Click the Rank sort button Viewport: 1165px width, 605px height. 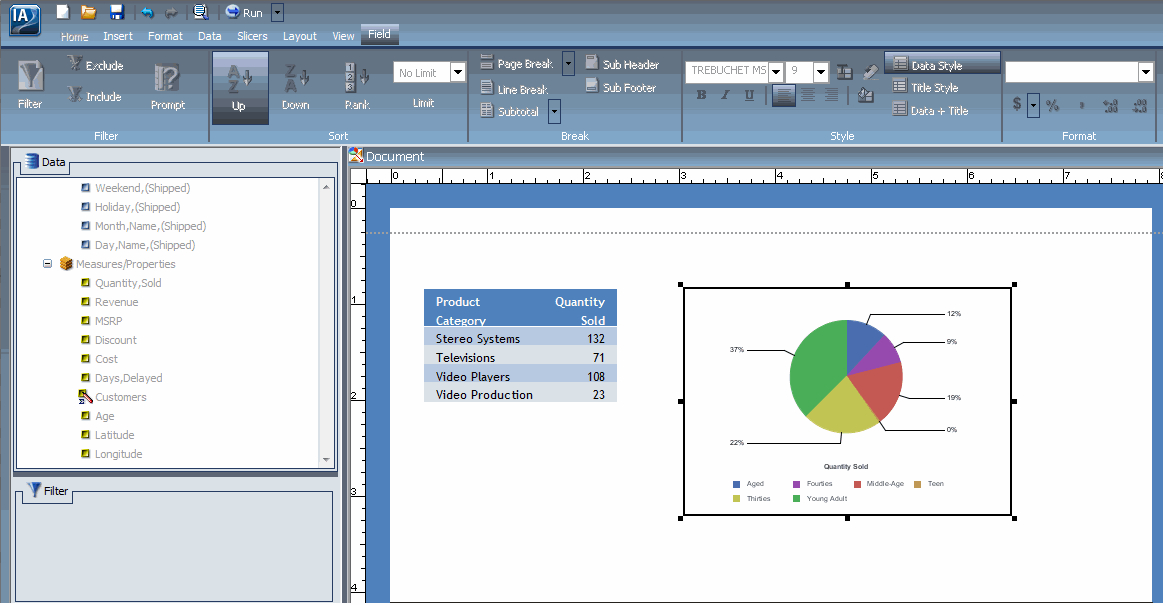coord(357,88)
